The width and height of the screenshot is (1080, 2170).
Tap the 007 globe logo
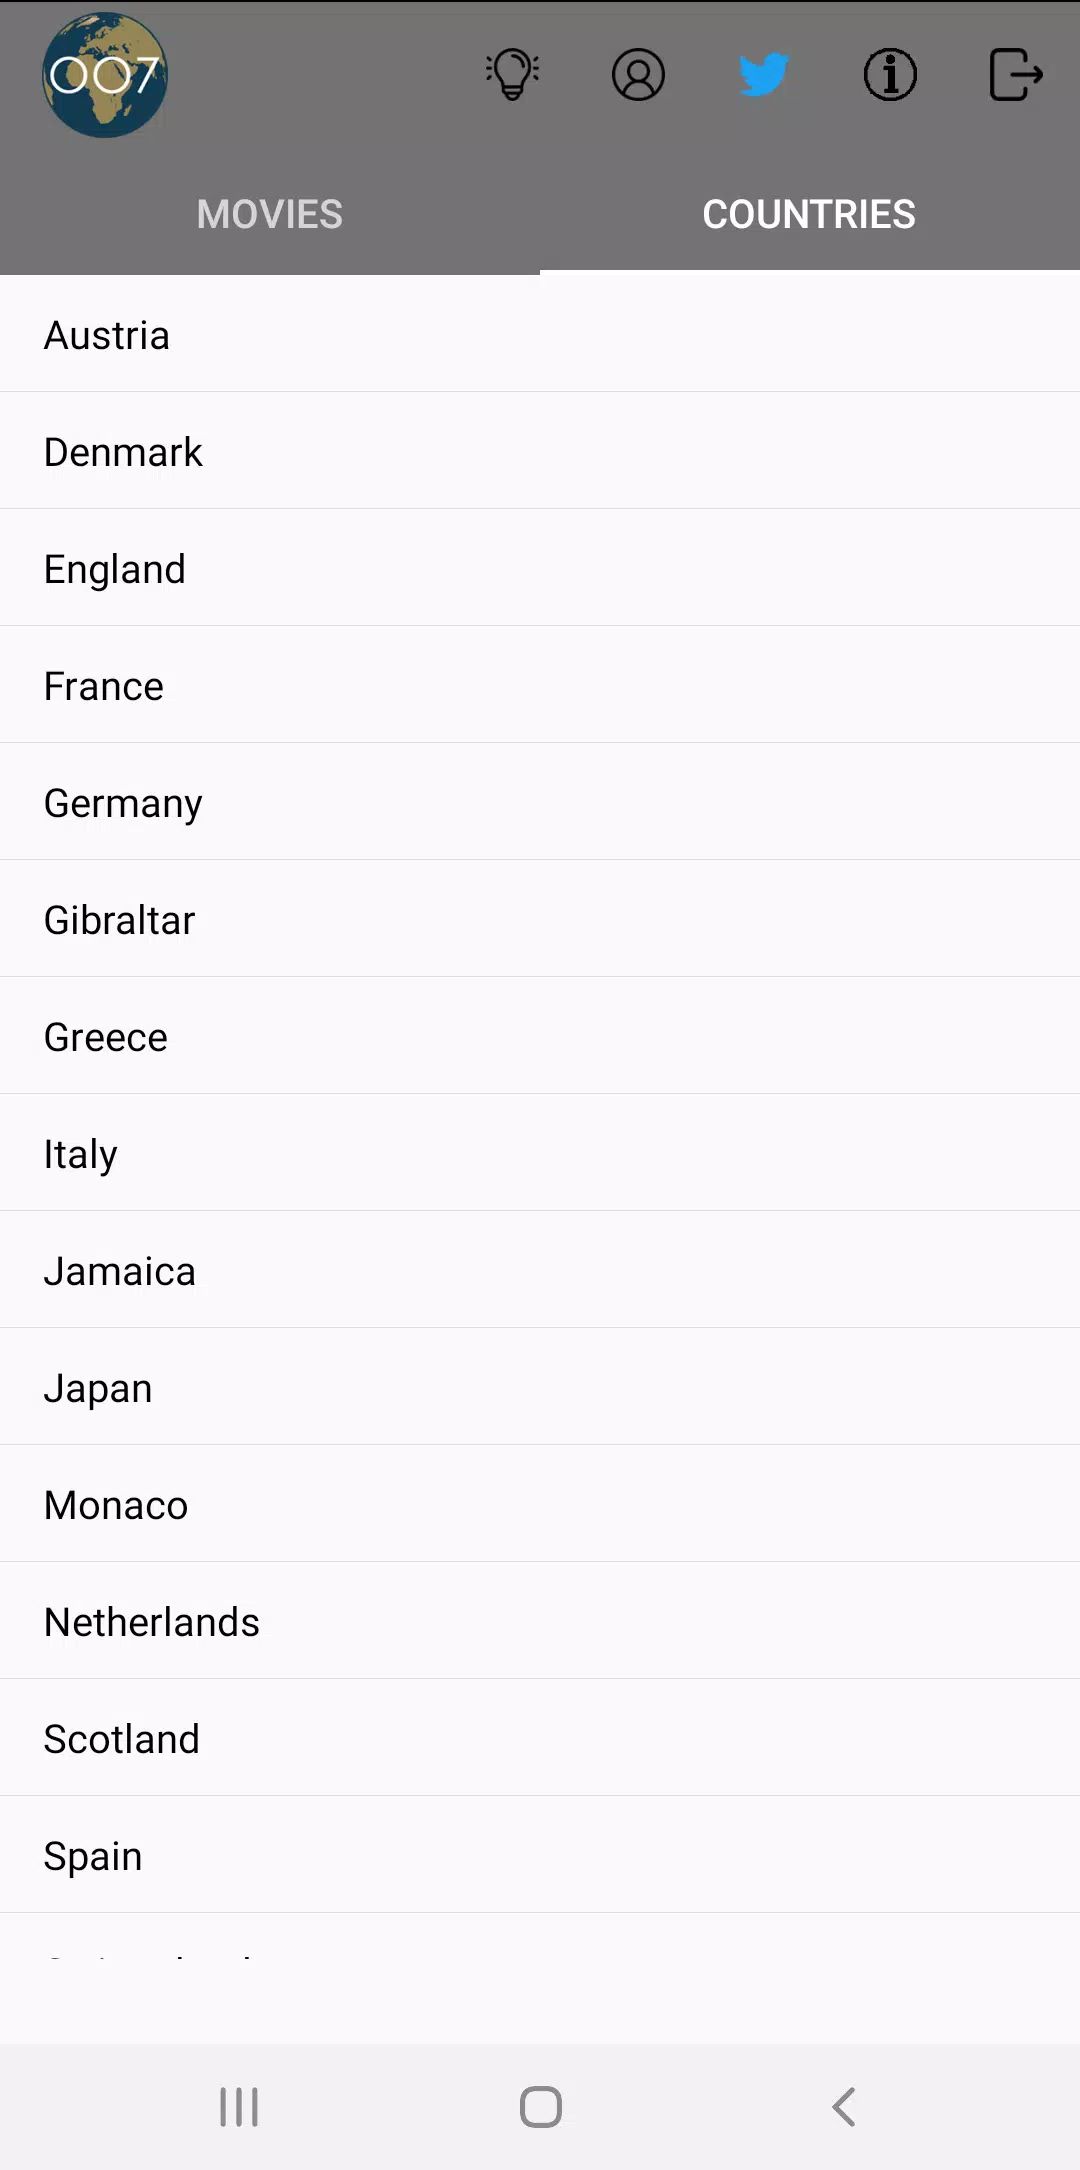pyautogui.click(x=105, y=75)
